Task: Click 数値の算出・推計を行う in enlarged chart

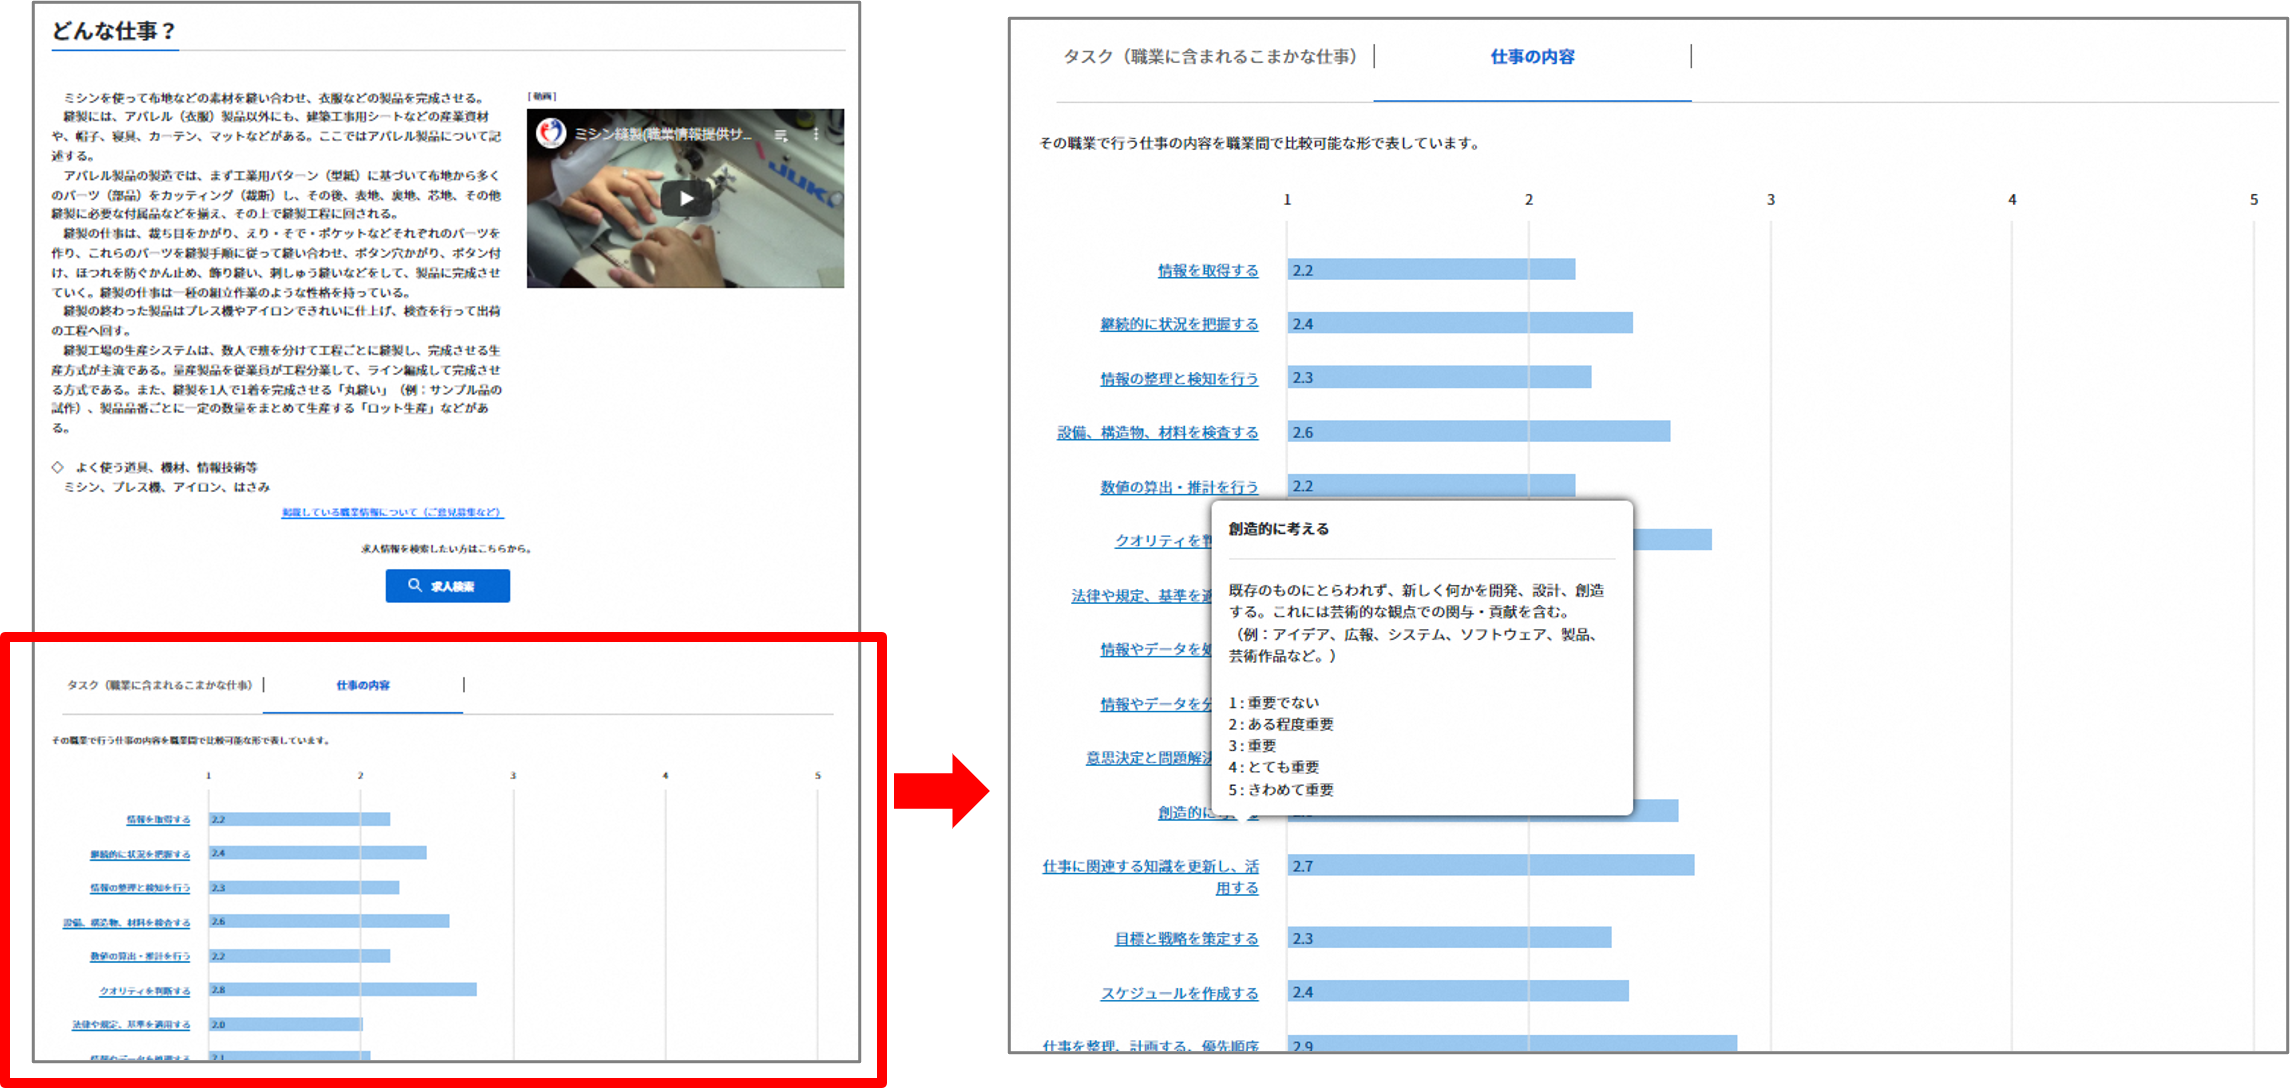Action: (x=1179, y=487)
